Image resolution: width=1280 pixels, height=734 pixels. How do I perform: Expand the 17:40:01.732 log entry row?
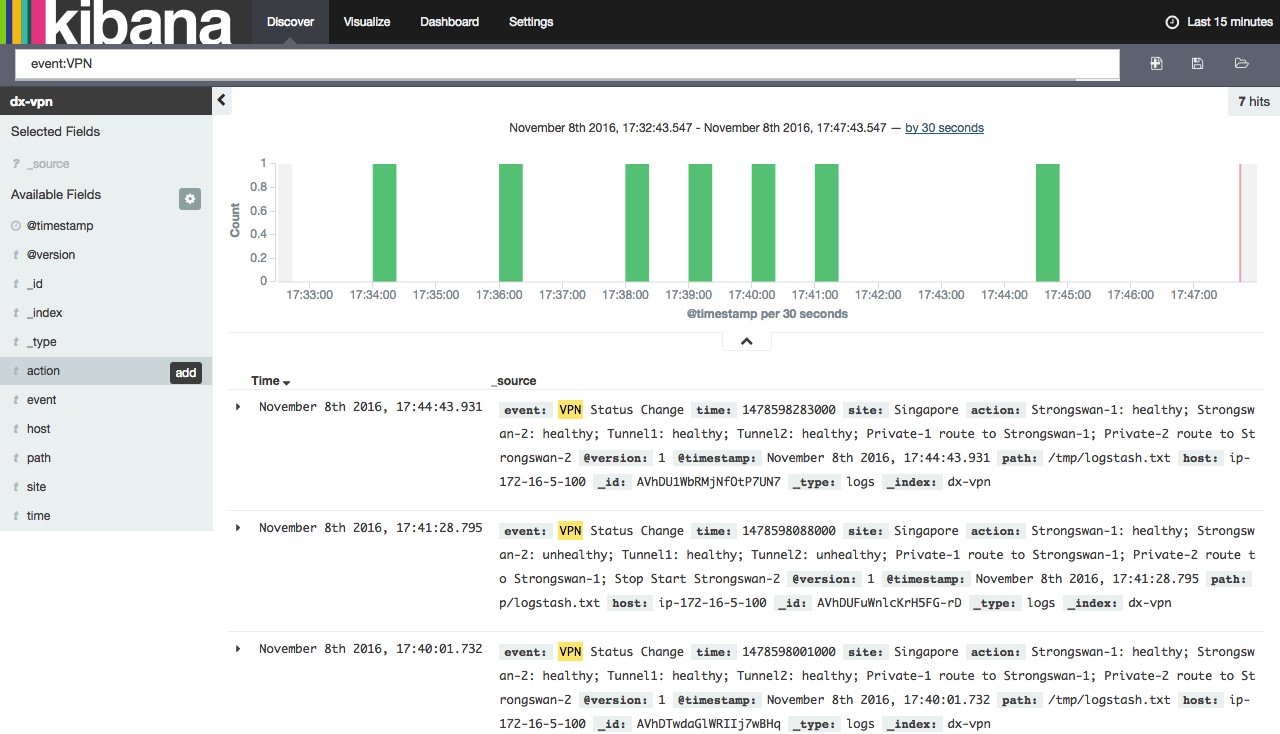pyautogui.click(x=238, y=649)
